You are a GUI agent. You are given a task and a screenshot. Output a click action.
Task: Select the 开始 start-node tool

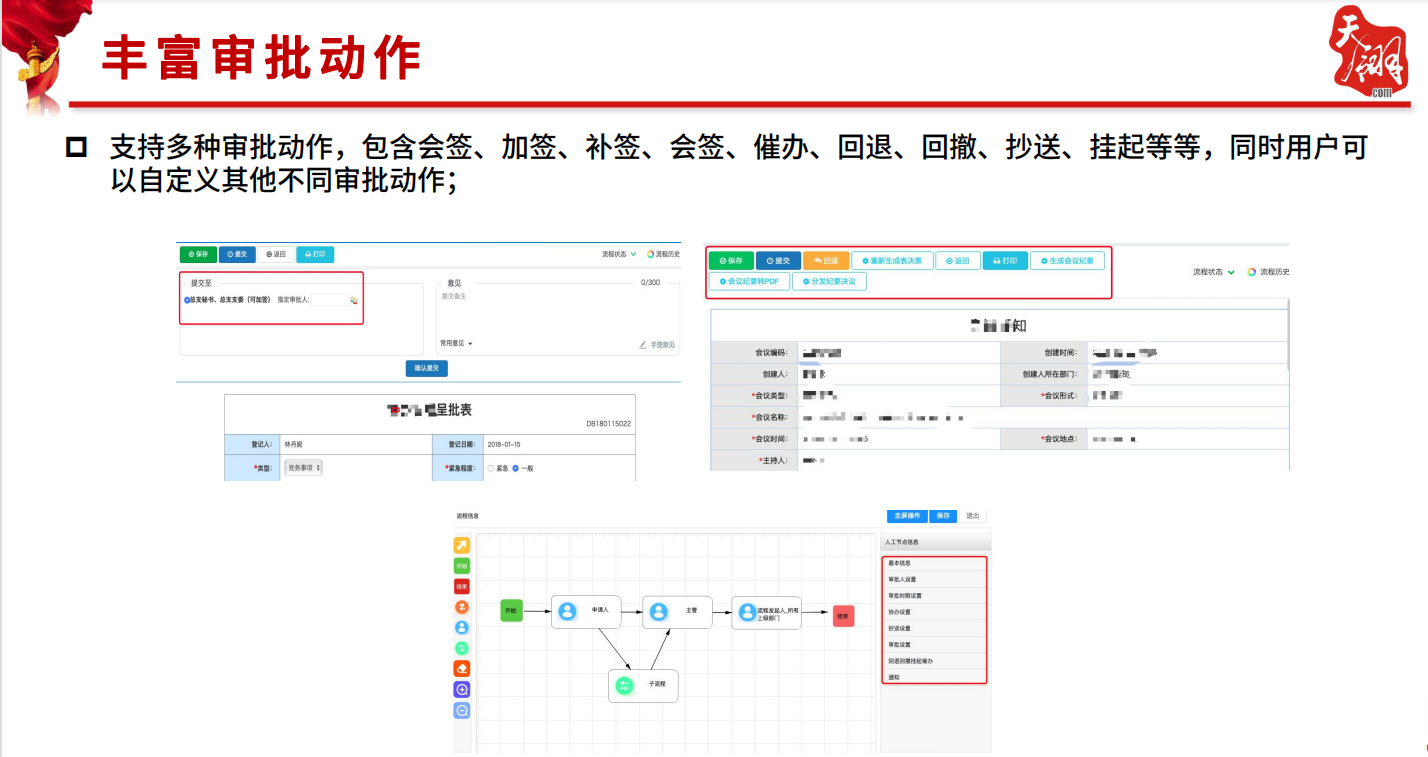pos(463,565)
